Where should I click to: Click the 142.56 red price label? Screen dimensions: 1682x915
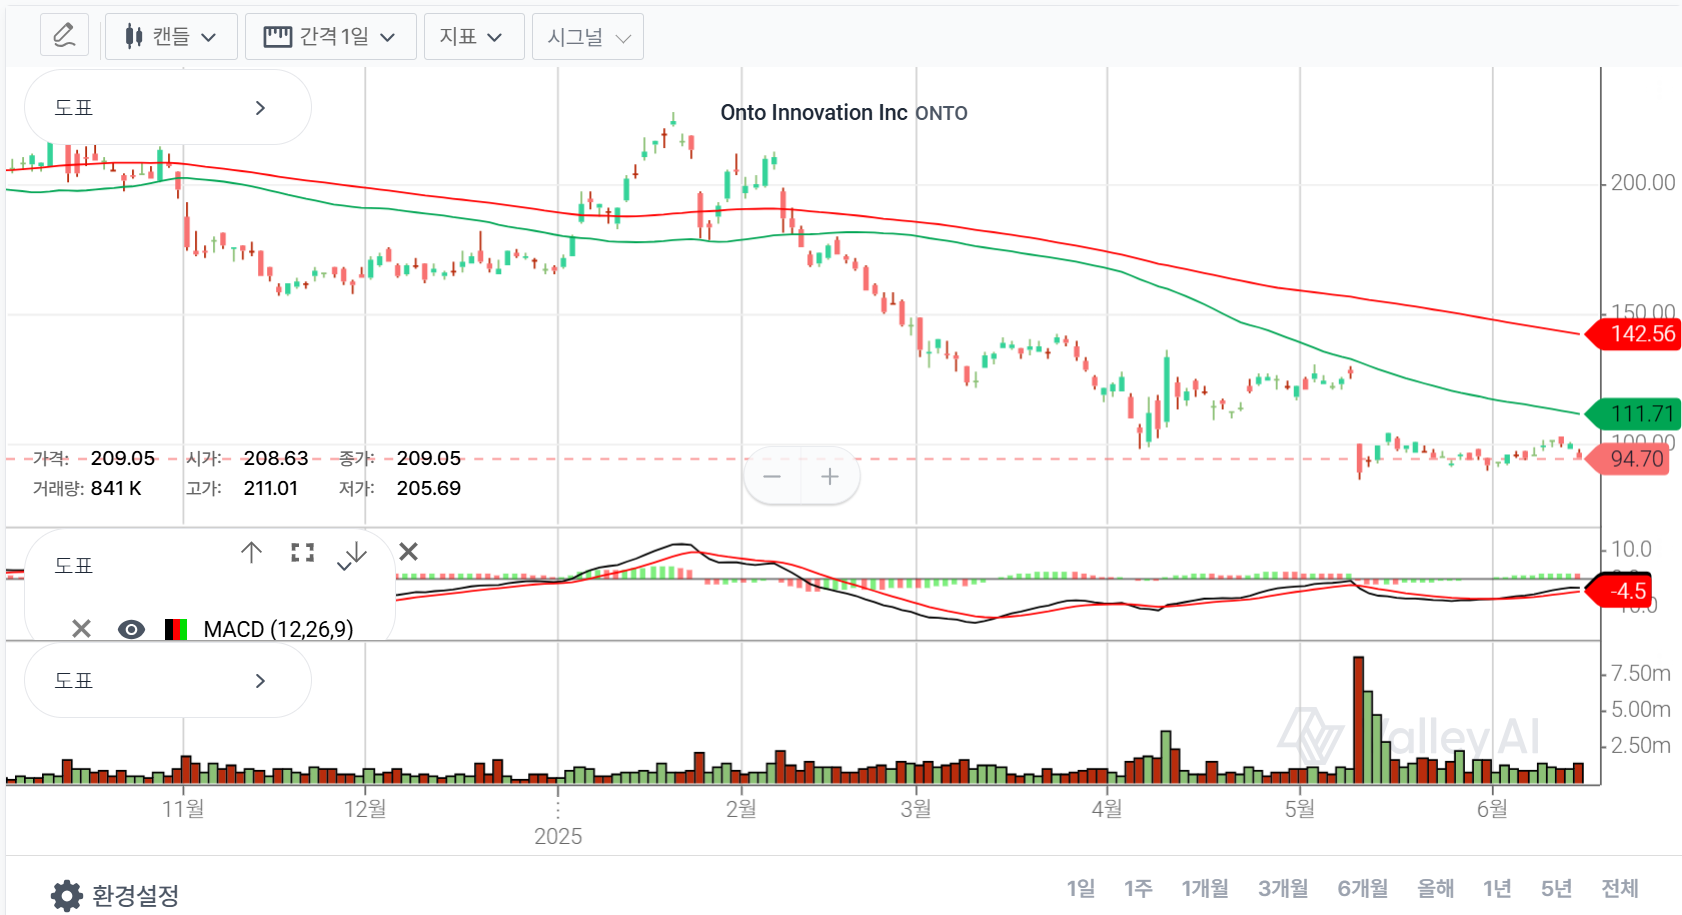click(1634, 334)
